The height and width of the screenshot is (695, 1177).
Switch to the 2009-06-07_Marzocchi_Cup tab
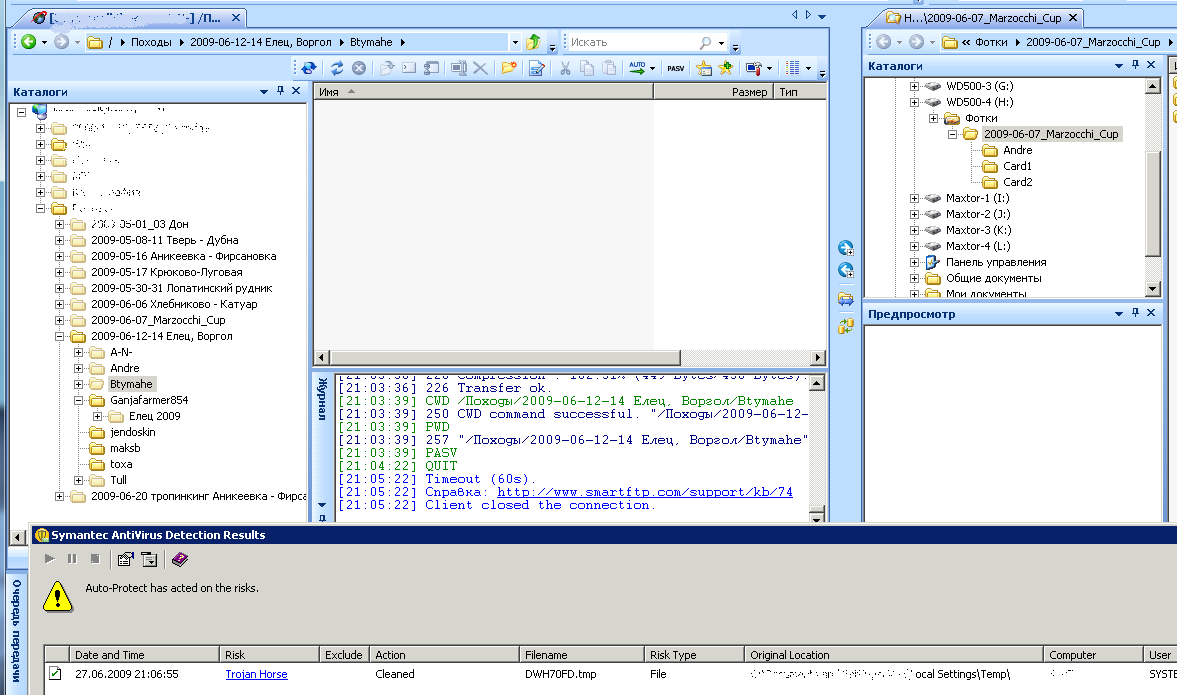(x=983, y=18)
